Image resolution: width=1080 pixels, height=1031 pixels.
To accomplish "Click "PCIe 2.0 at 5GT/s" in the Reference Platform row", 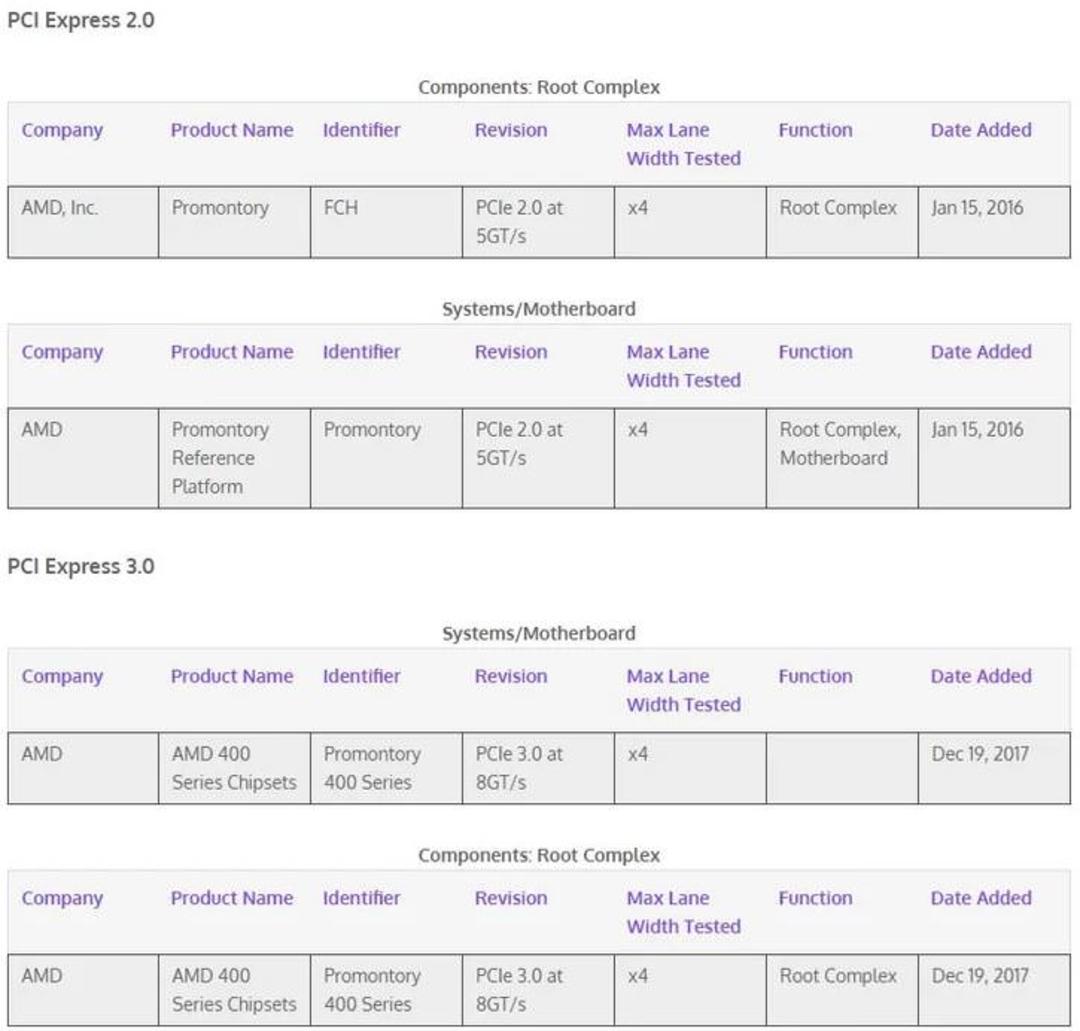I will point(519,444).
